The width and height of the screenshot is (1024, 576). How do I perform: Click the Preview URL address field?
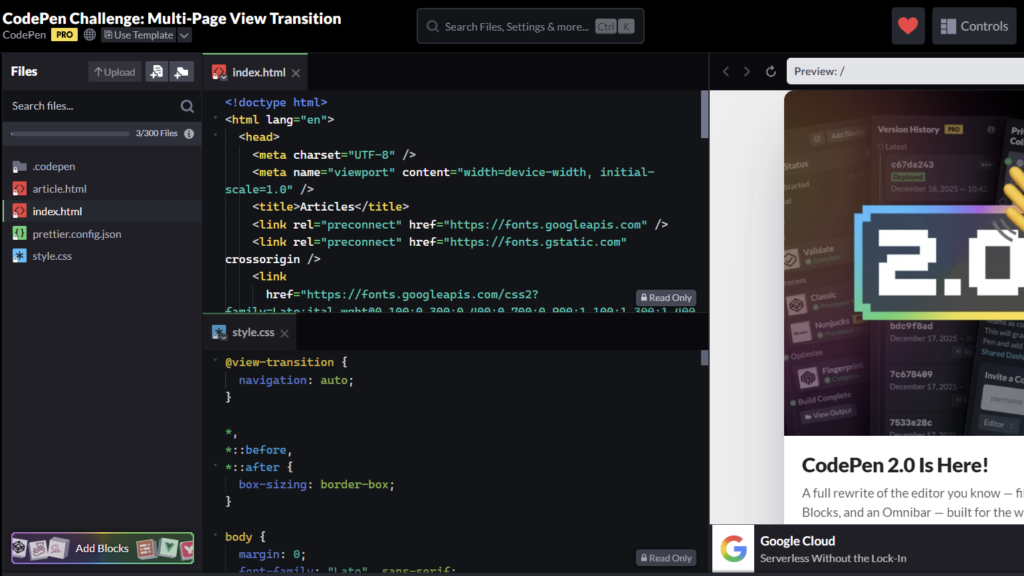tap(905, 71)
